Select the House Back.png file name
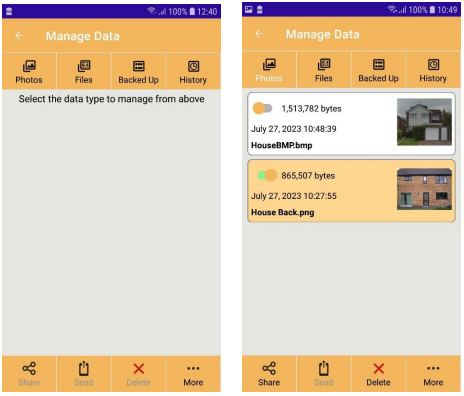Image resolution: width=464 pixels, height=396 pixels. click(x=283, y=212)
